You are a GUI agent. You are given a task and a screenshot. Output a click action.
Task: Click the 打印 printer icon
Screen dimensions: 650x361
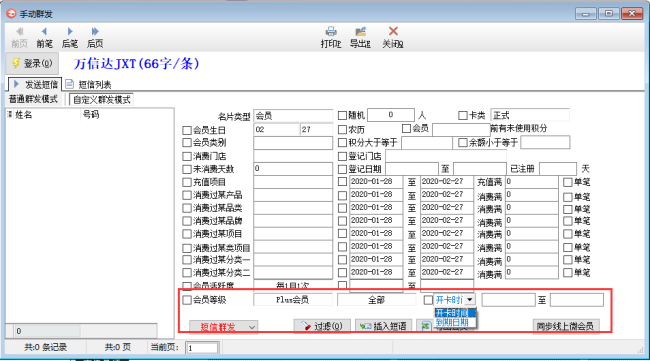coord(331,31)
